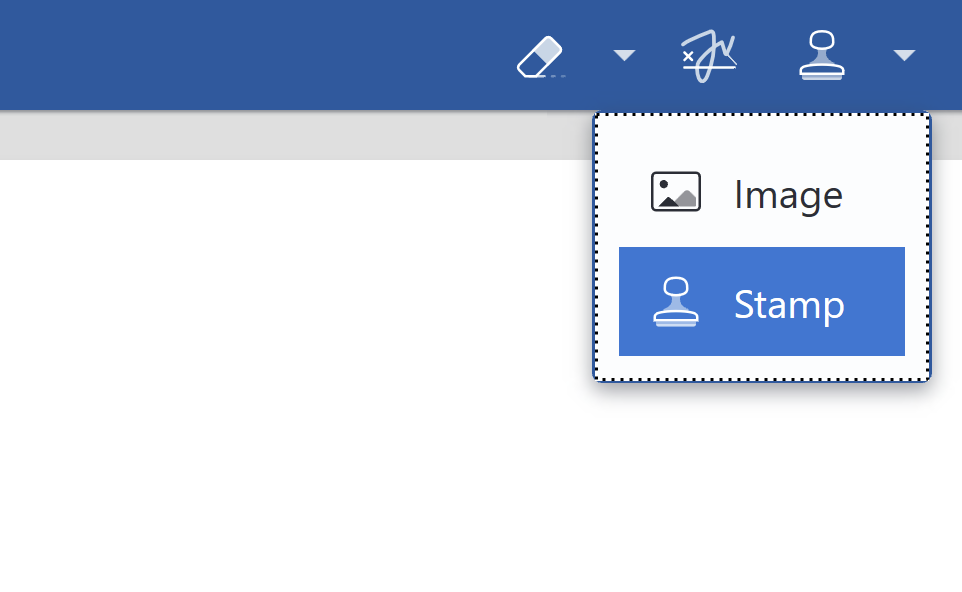Click the "Image" text label
The width and height of the screenshot is (962, 592).
[x=788, y=194]
